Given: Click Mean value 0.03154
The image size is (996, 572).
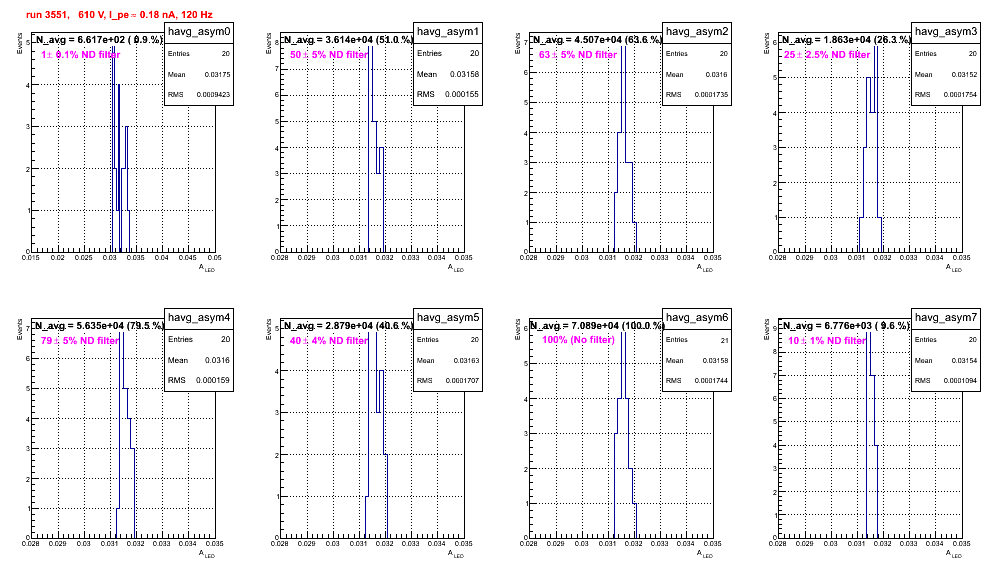Looking at the screenshot, I should [964, 360].
